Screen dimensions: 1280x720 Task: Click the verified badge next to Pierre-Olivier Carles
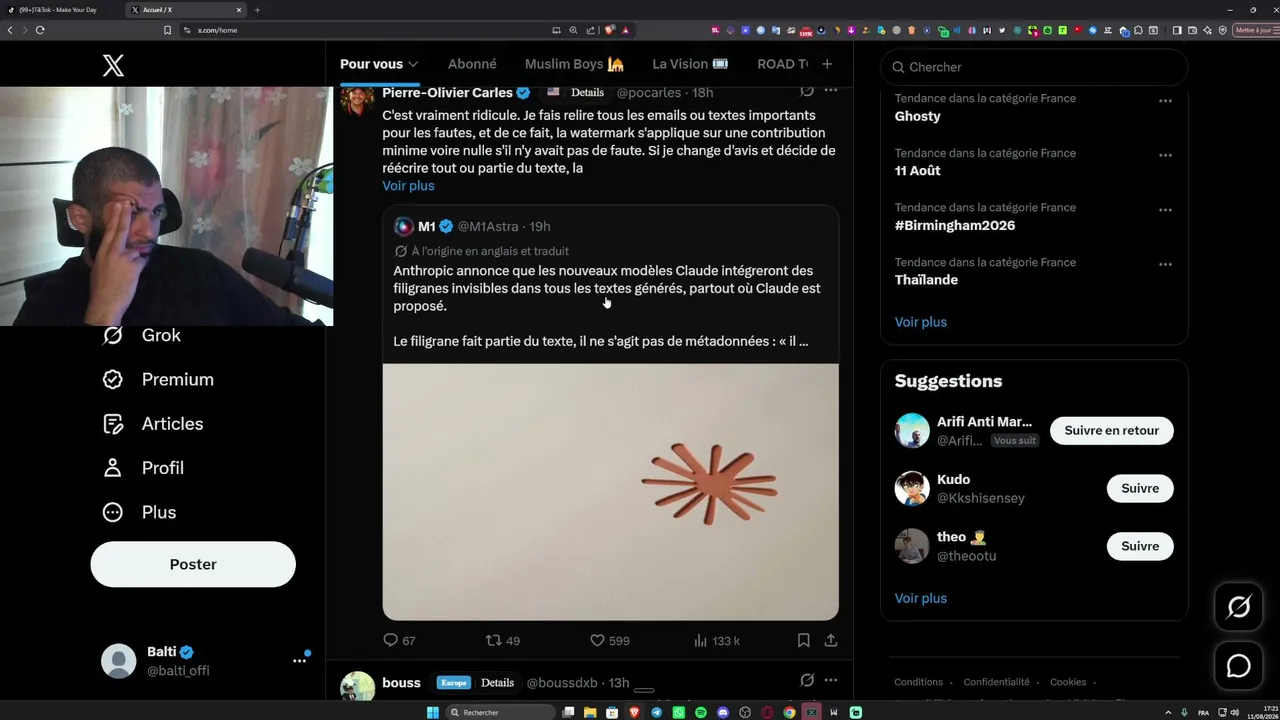pyautogui.click(x=523, y=92)
